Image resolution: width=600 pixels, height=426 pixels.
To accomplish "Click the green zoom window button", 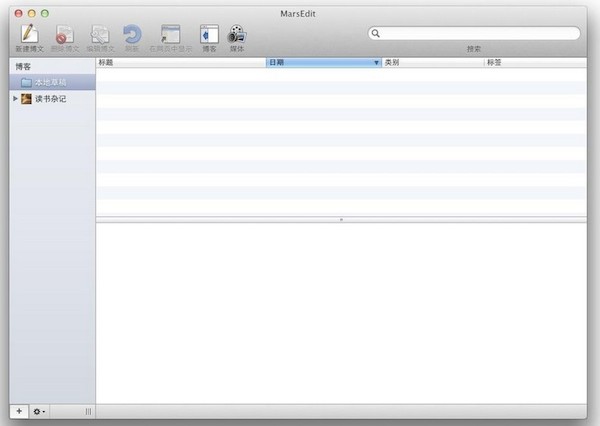I will point(45,13).
